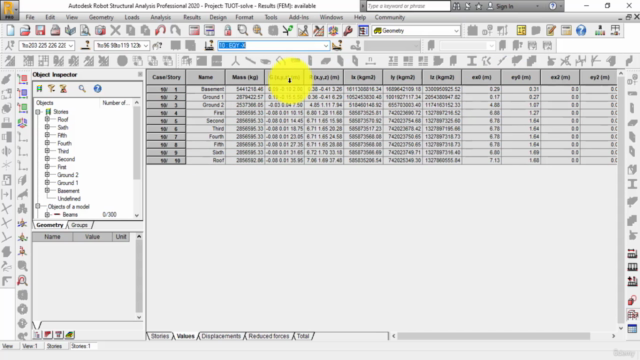Open the File menu
Image resolution: width=640 pixels, height=360 pixels.
point(30,17)
